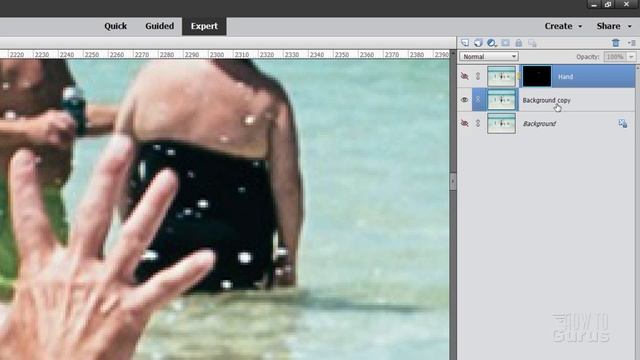Select the Hand layer black mask
The height and width of the screenshot is (360, 640).
coord(537,76)
